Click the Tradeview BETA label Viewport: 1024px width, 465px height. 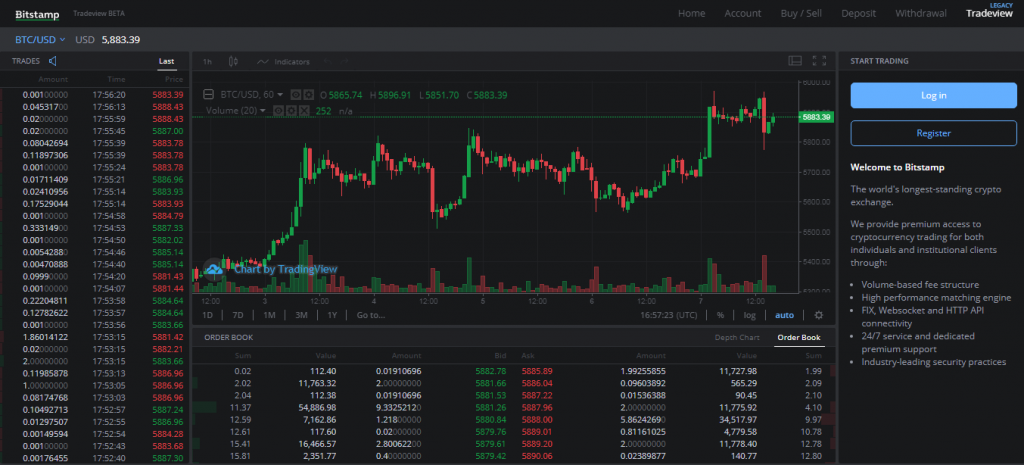99,14
